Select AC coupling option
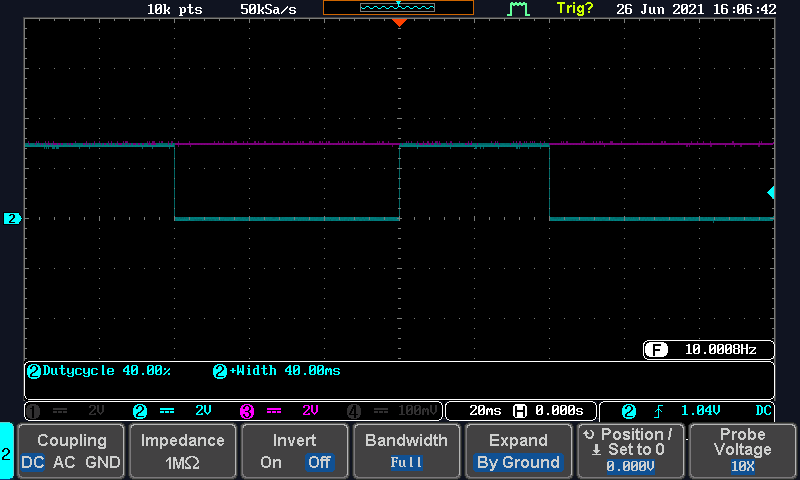The height and width of the screenshot is (480, 800). (64, 462)
